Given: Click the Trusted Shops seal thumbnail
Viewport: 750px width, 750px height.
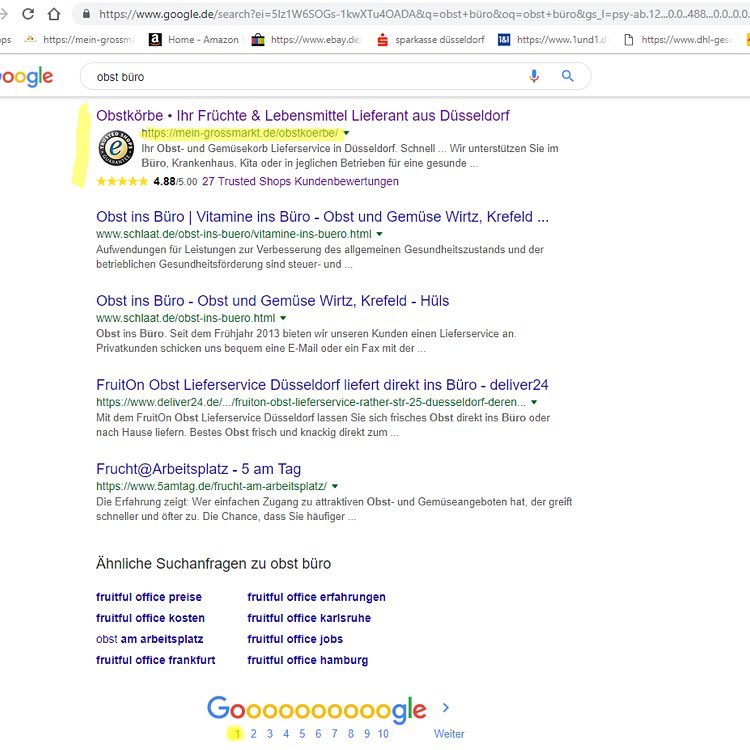Looking at the screenshot, I should tap(116, 148).
